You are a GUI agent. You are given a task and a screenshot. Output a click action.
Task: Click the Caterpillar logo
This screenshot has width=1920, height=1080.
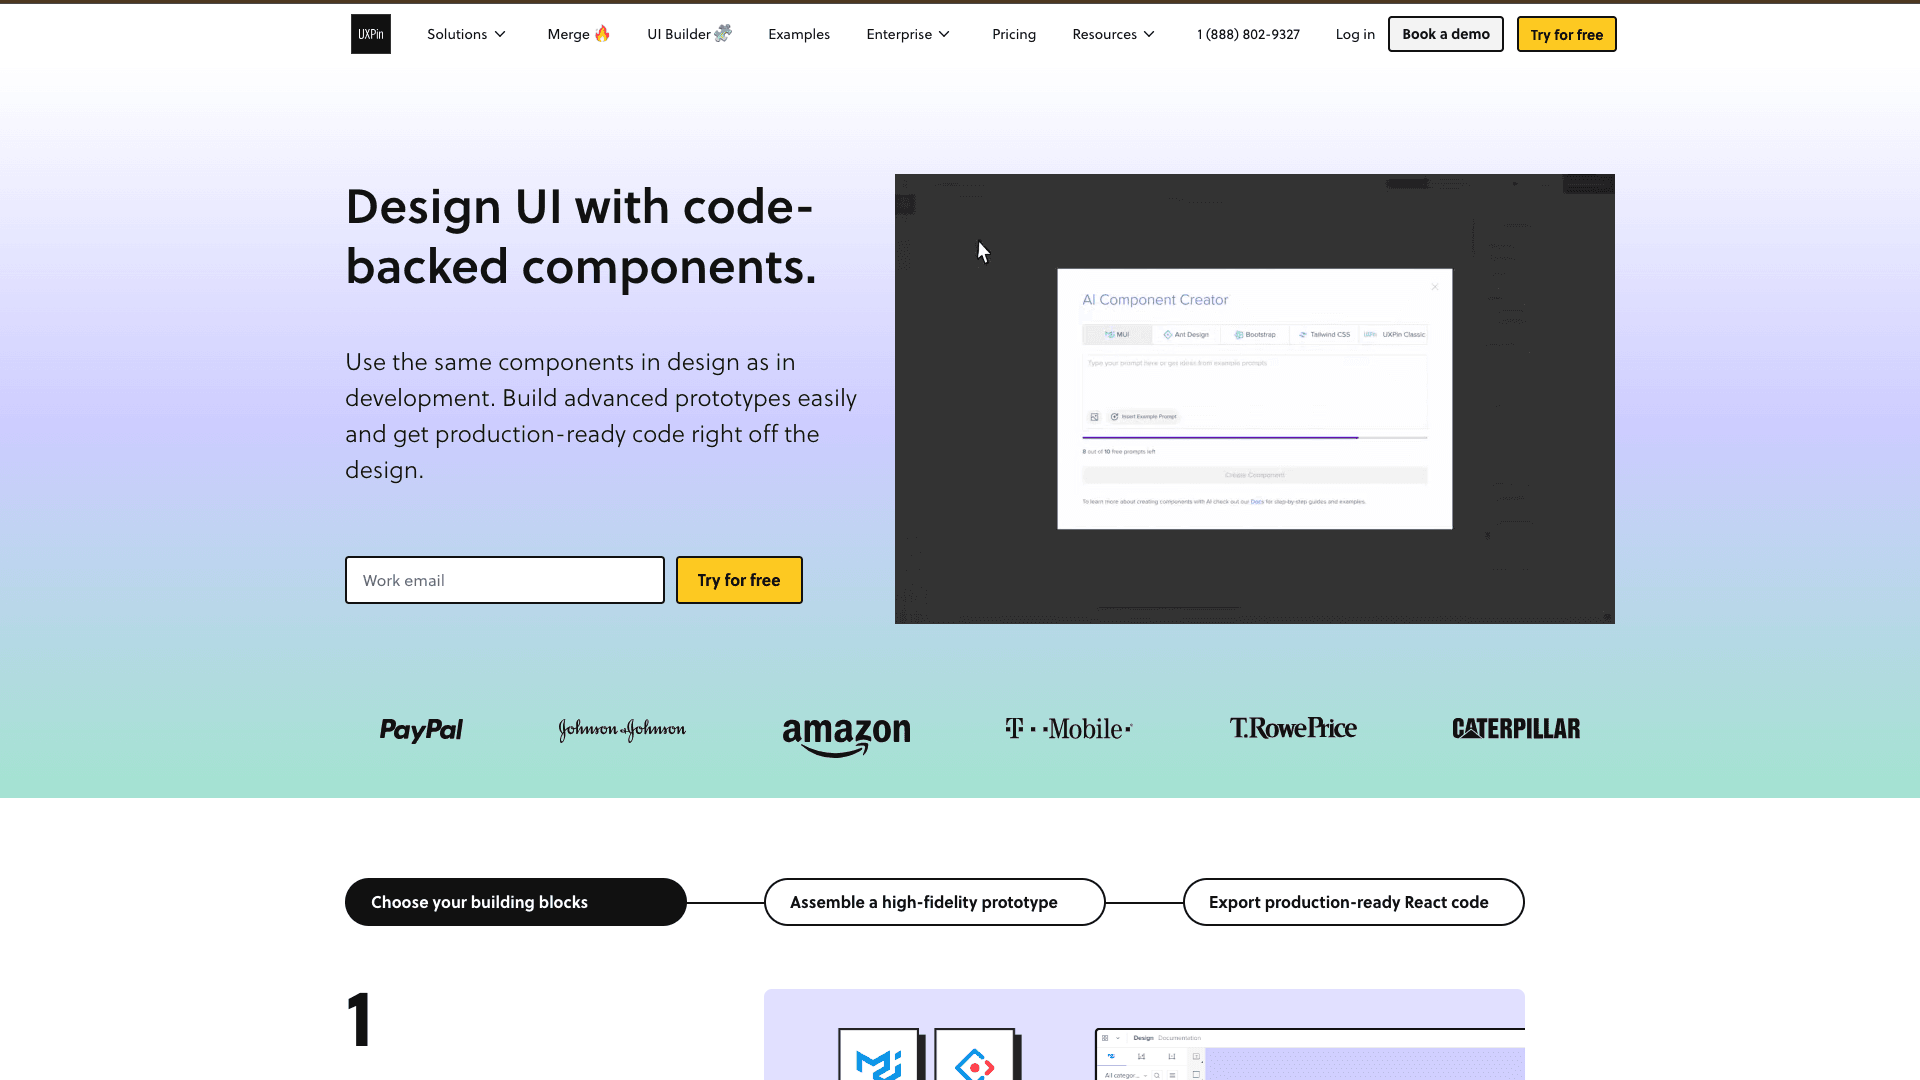1516,729
